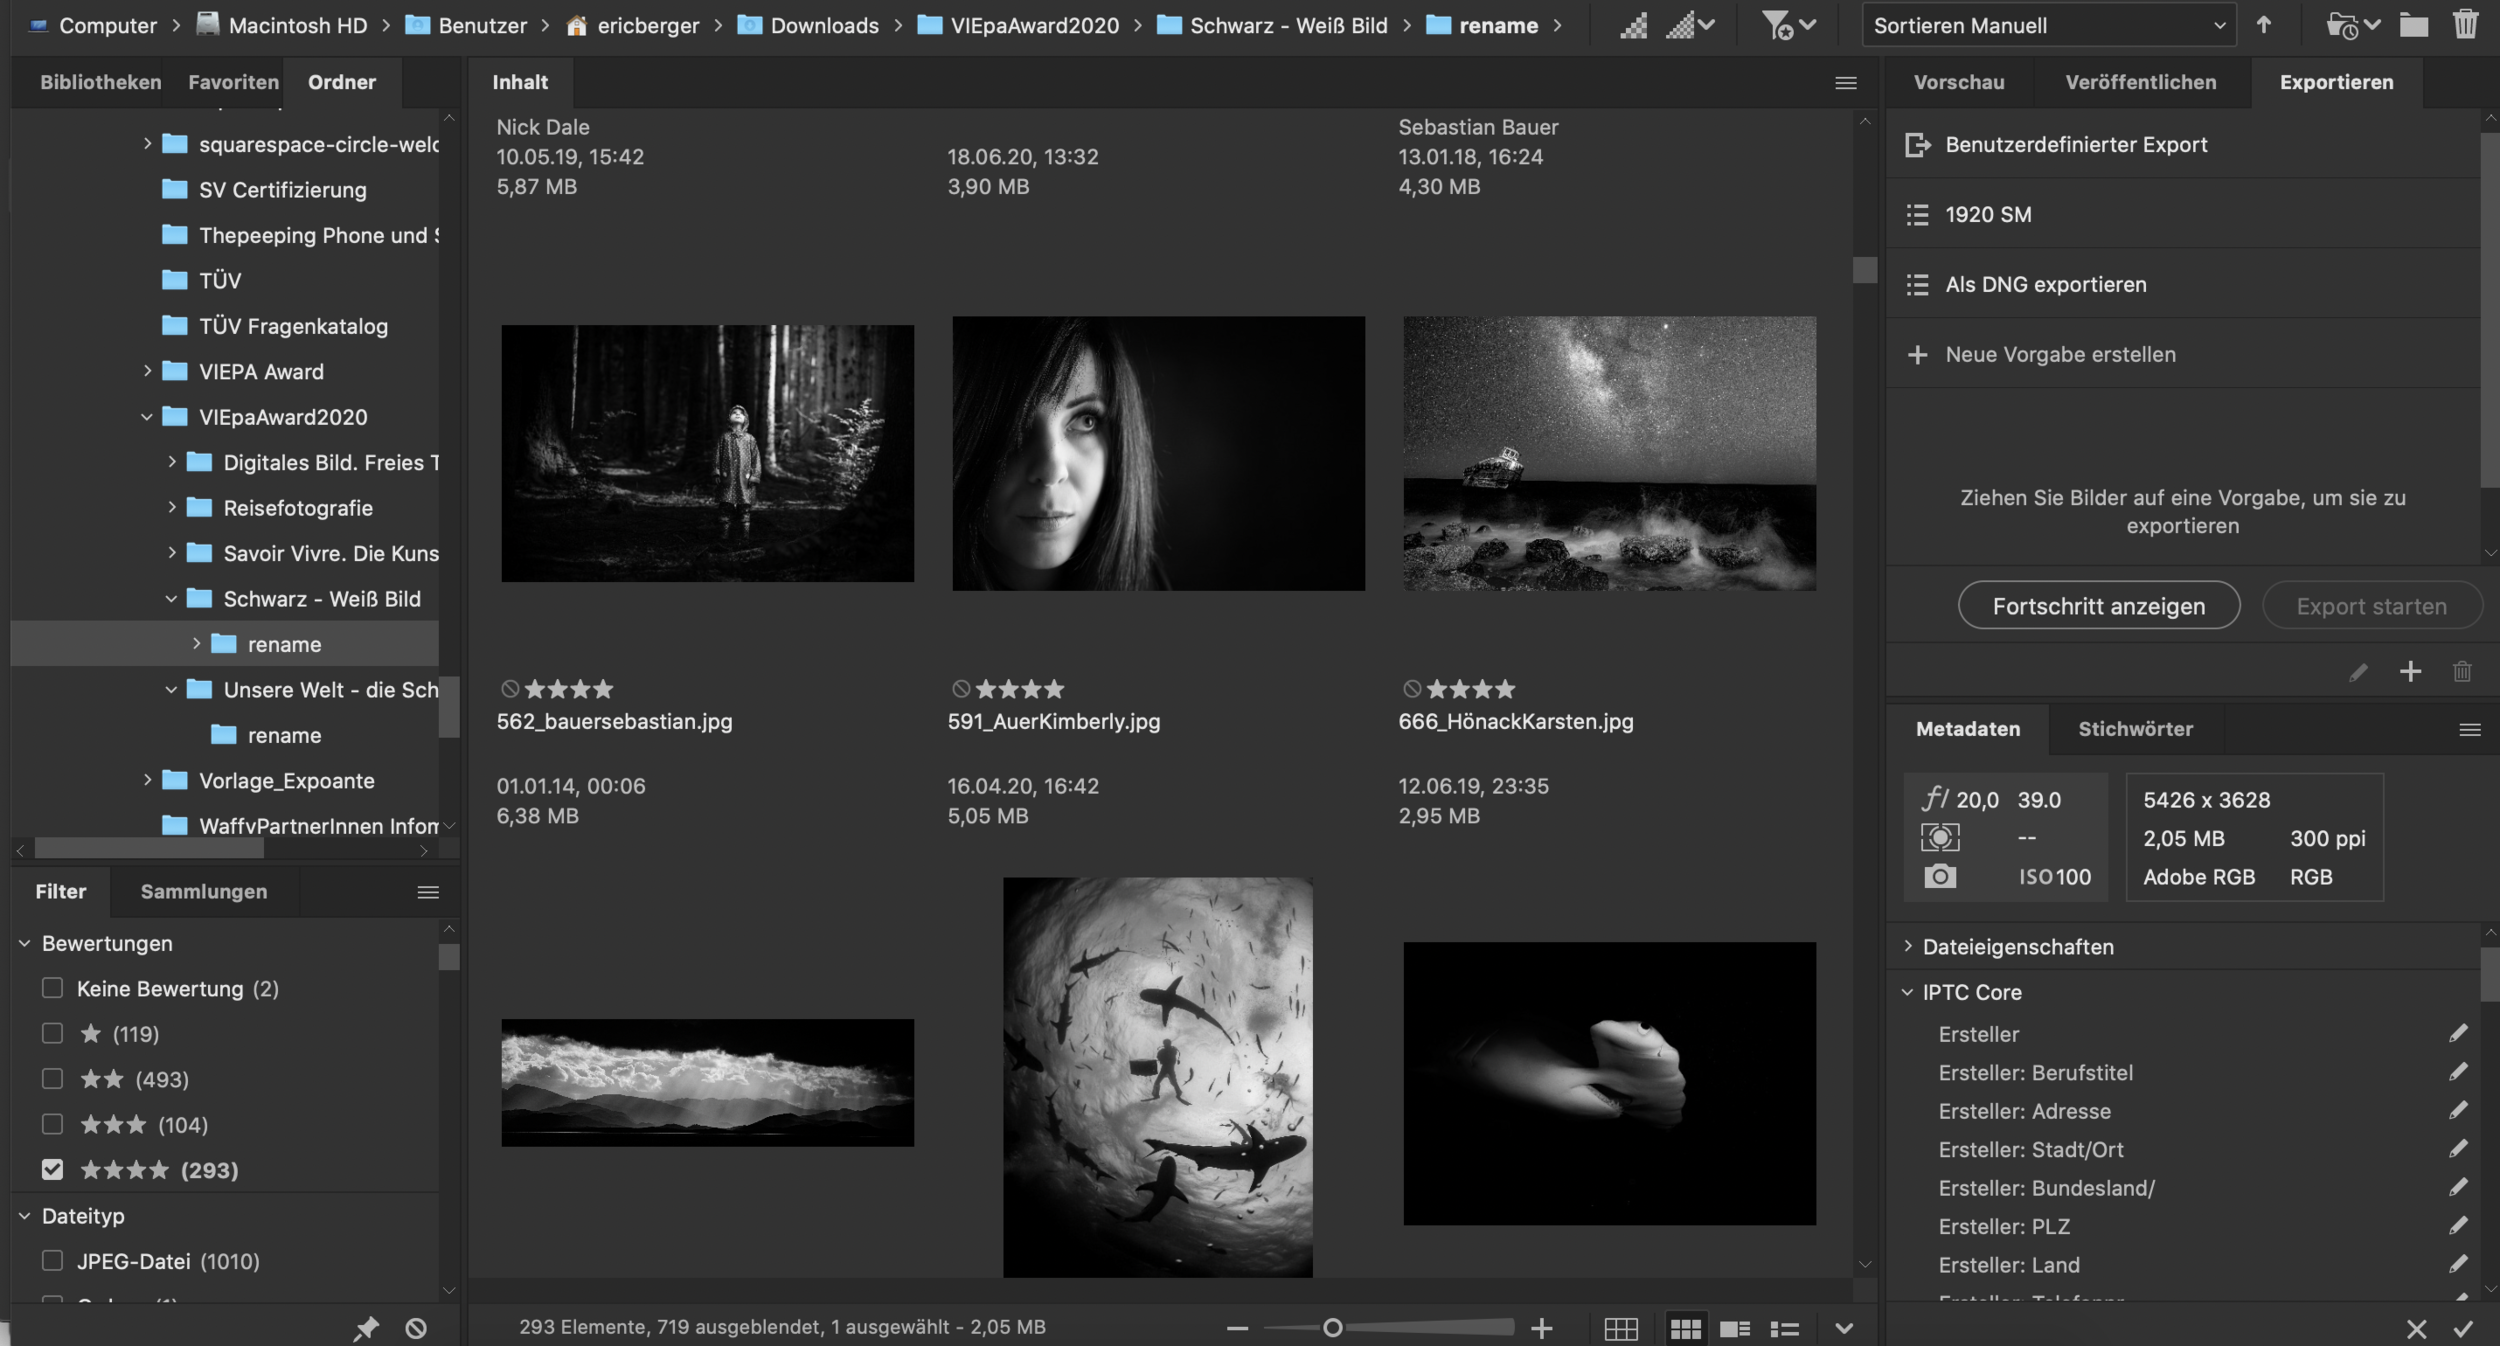2500x1346 pixels.
Task: Click the add export preset plus icon
Action: click(2410, 671)
